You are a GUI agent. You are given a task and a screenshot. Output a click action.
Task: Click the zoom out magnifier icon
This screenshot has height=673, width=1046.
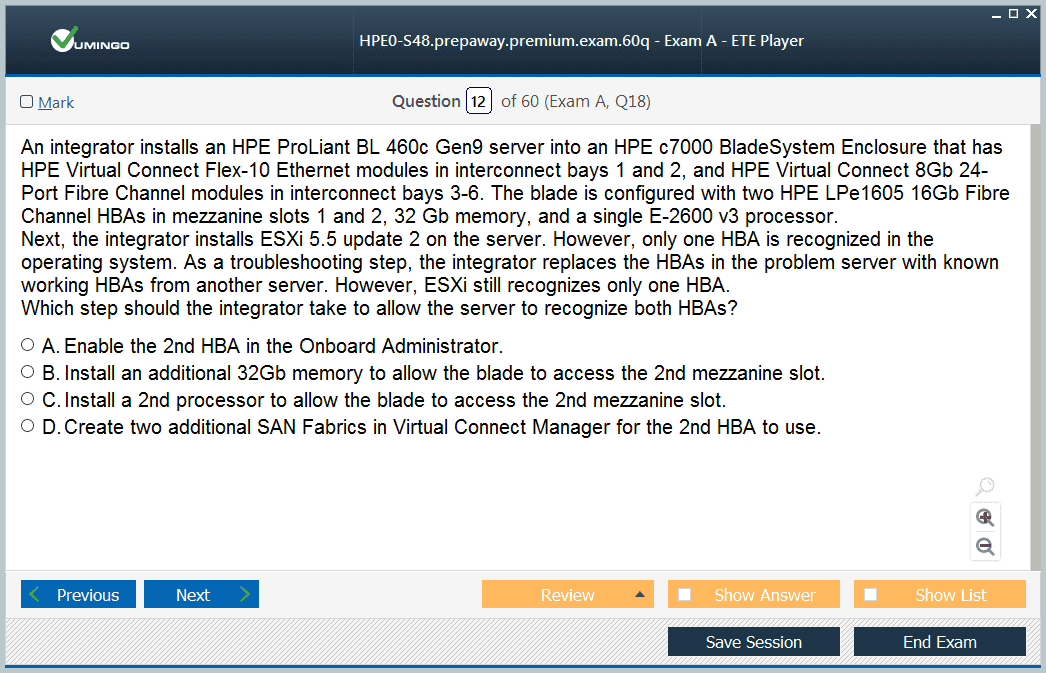(985, 546)
